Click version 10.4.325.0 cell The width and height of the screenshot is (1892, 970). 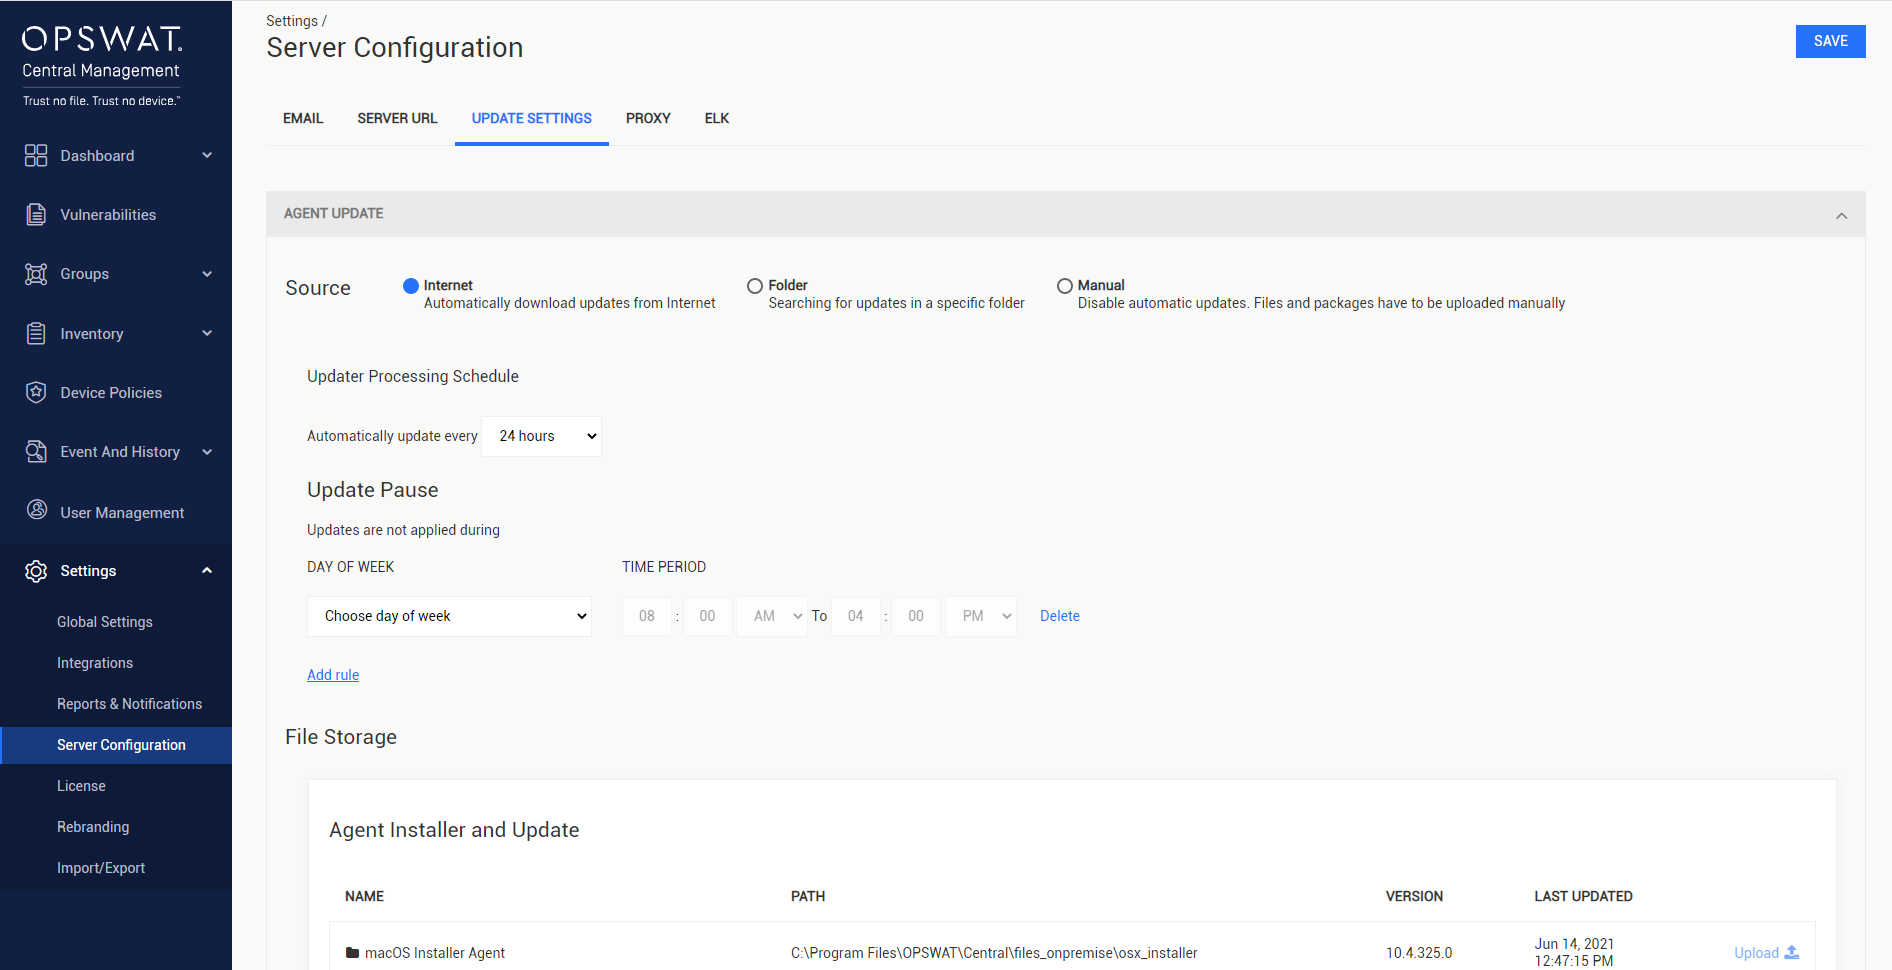[1419, 953]
